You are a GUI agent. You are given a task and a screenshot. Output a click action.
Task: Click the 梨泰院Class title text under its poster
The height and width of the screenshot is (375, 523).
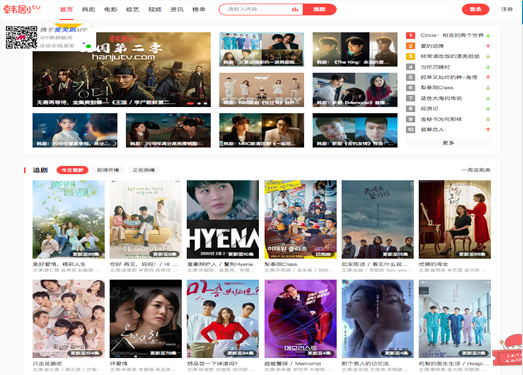(281, 264)
